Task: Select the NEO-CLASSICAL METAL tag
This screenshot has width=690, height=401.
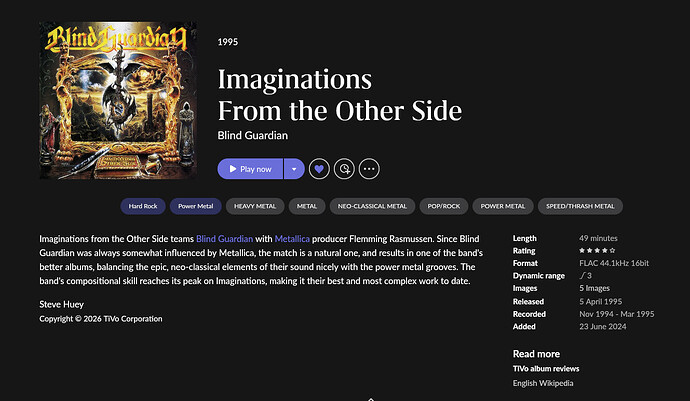Action: (372, 206)
